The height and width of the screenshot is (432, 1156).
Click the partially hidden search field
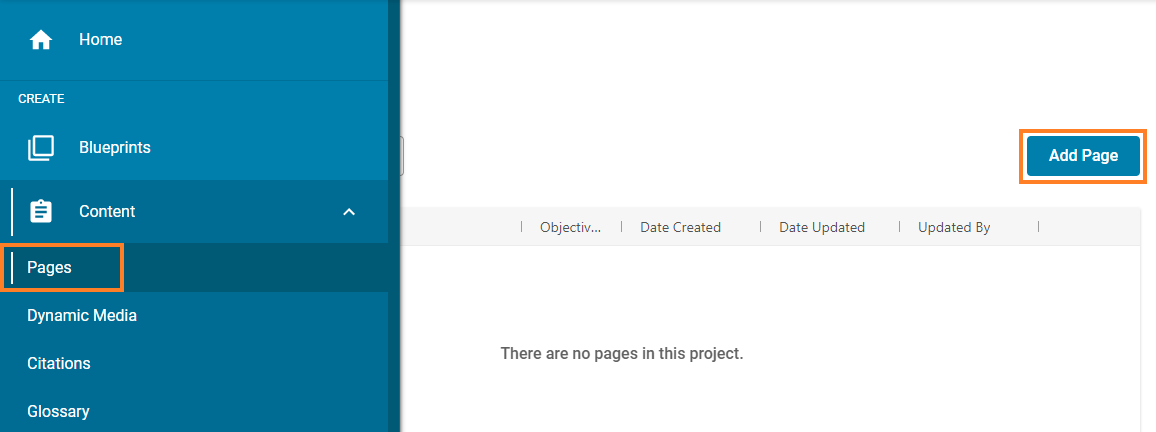tap(402, 156)
